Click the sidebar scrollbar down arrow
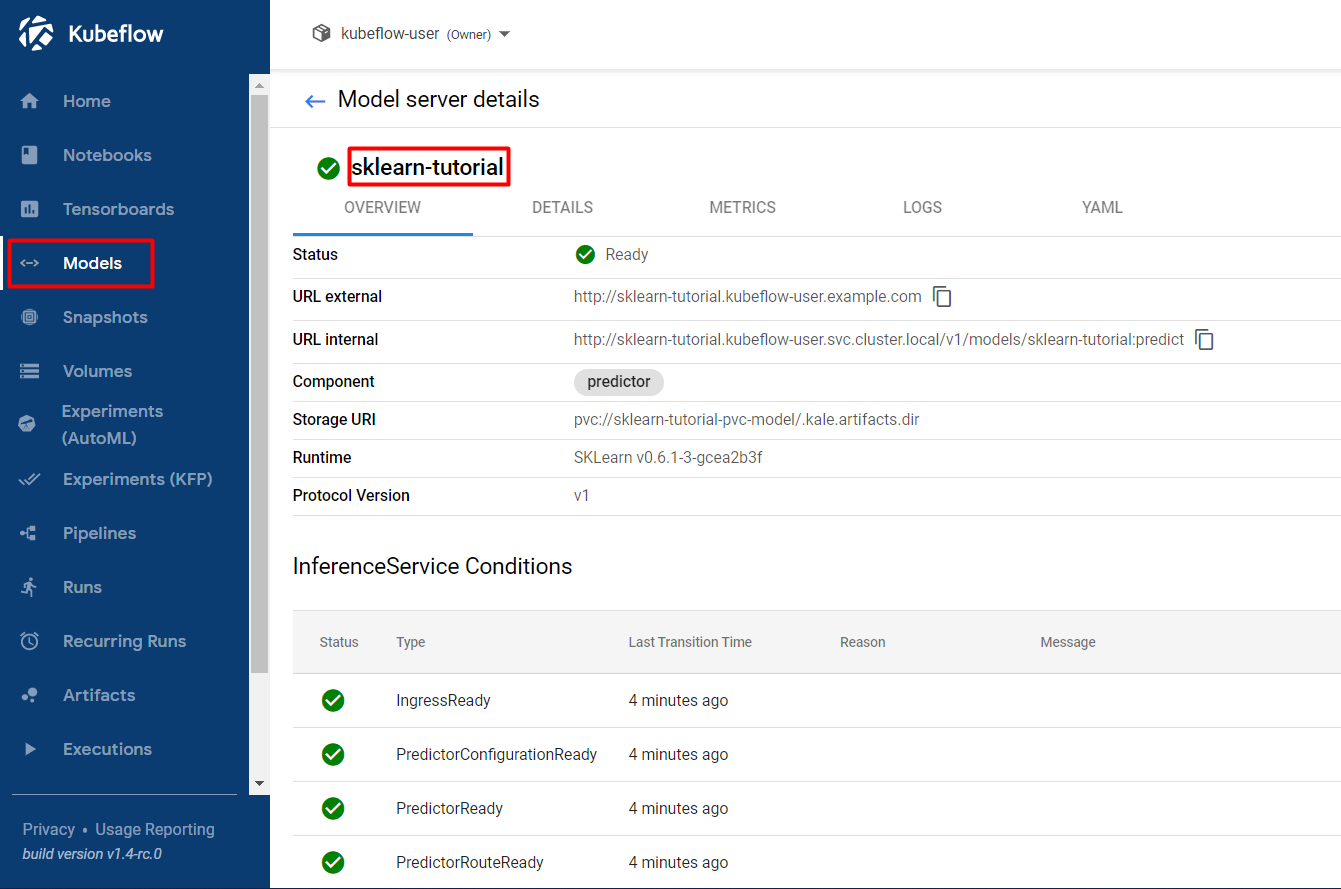 pyautogui.click(x=259, y=783)
